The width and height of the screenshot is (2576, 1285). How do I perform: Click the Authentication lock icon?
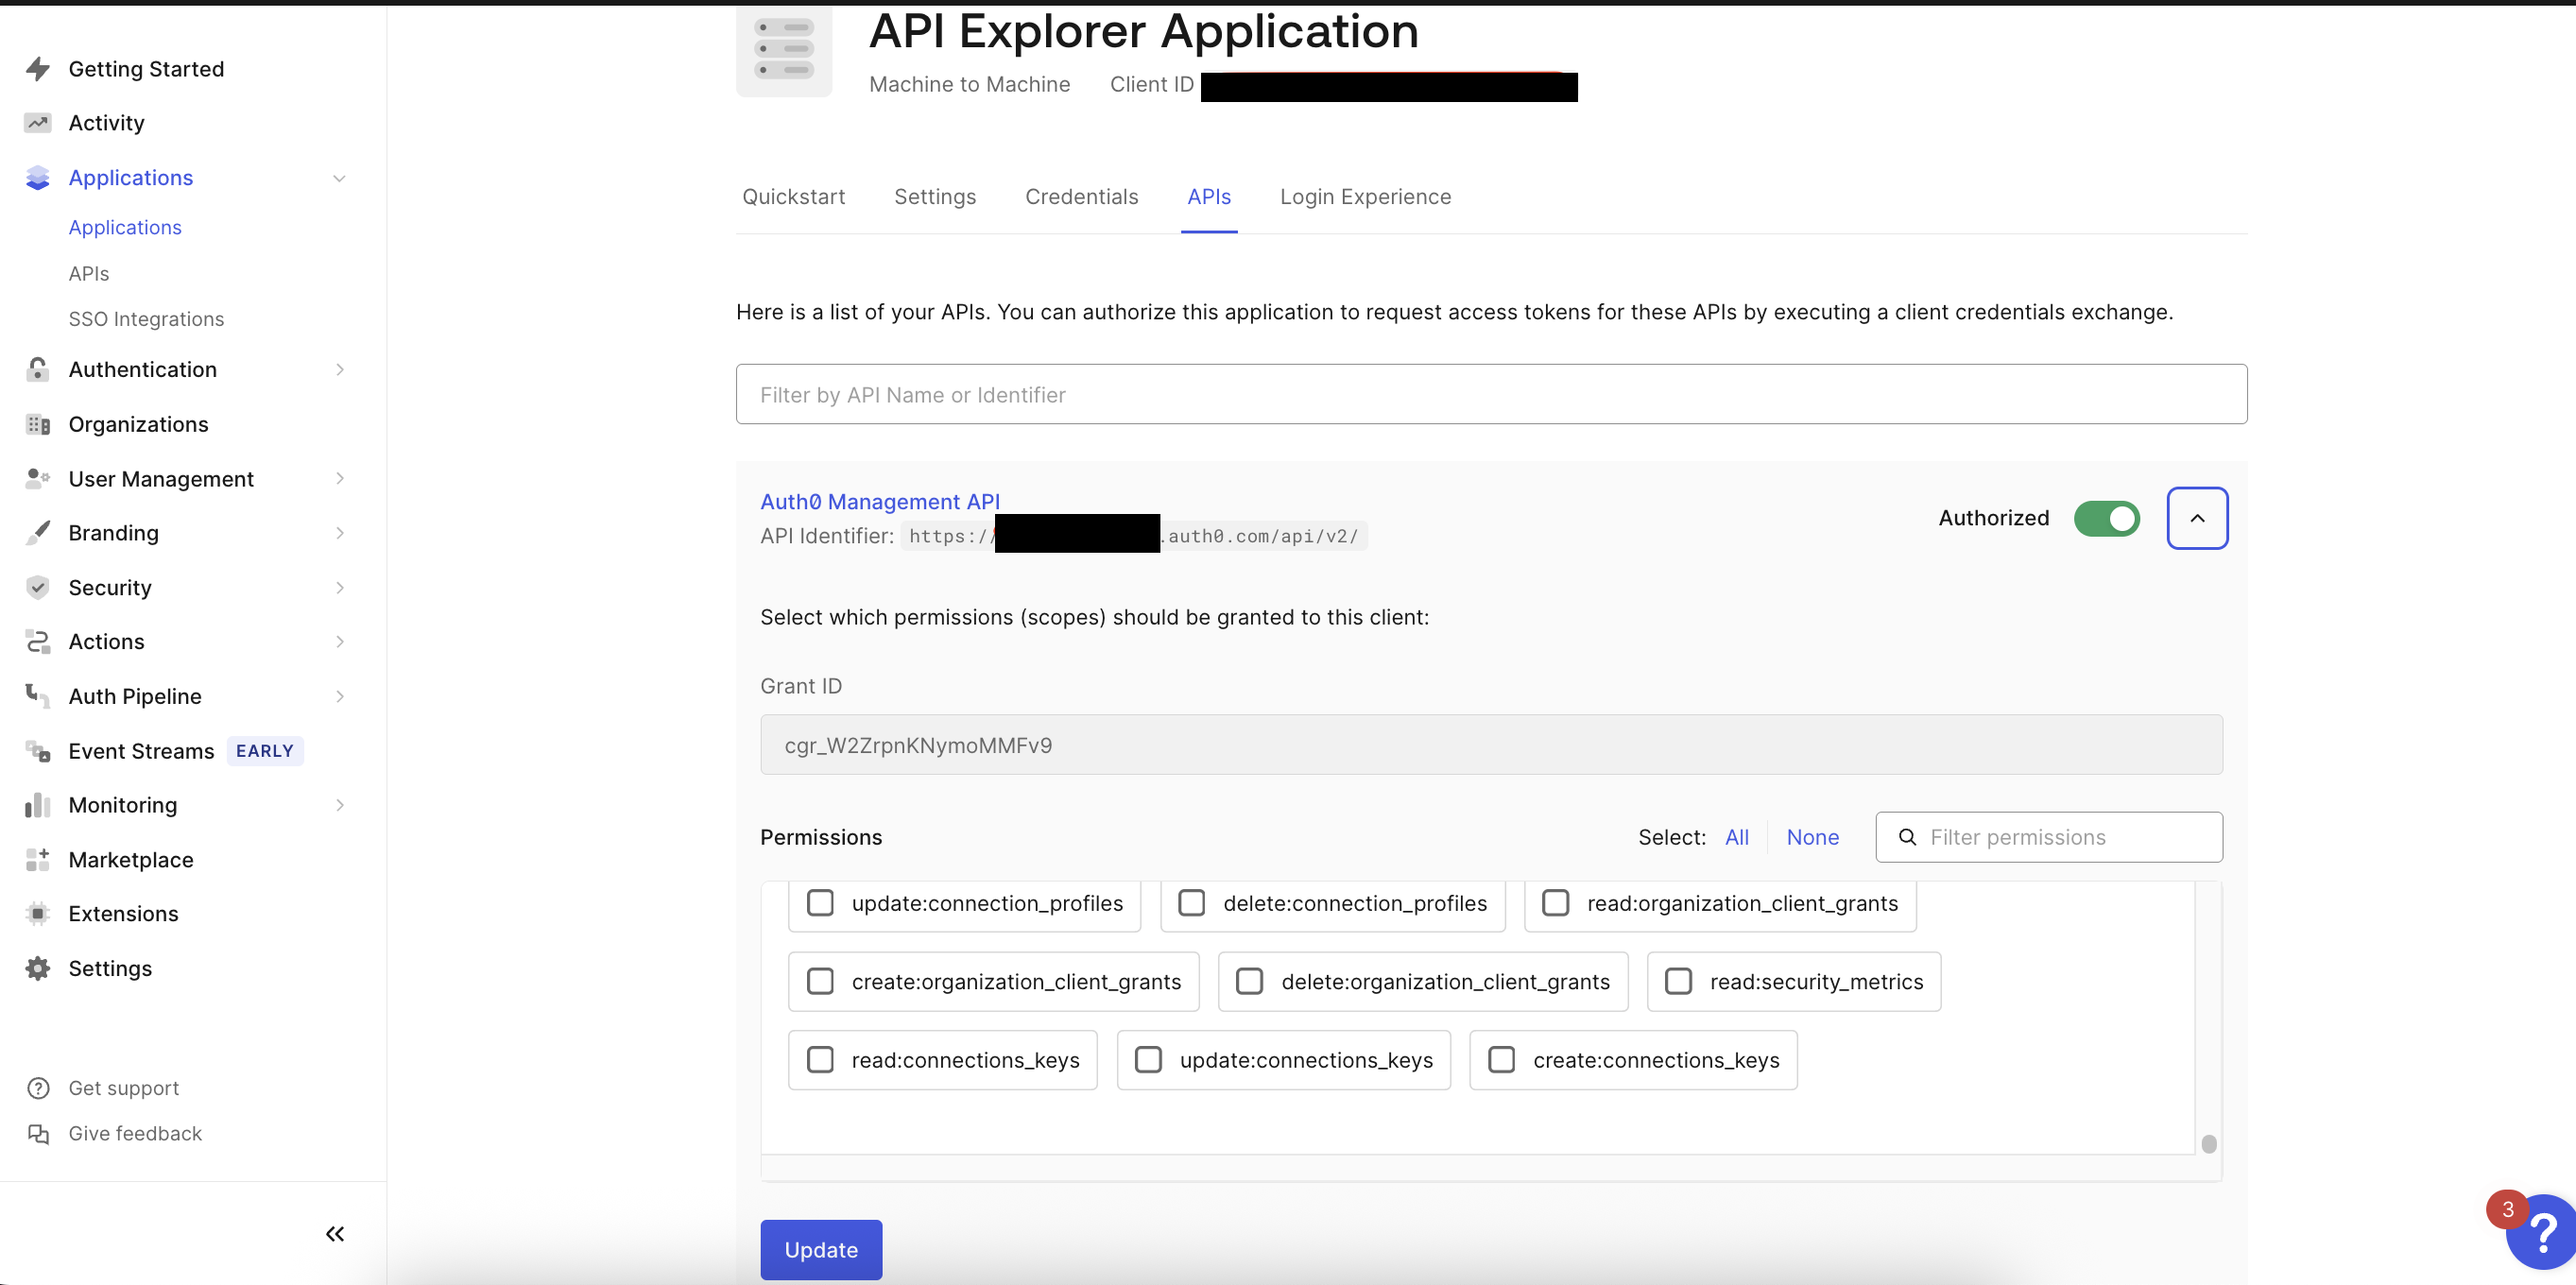click(38, 369)
